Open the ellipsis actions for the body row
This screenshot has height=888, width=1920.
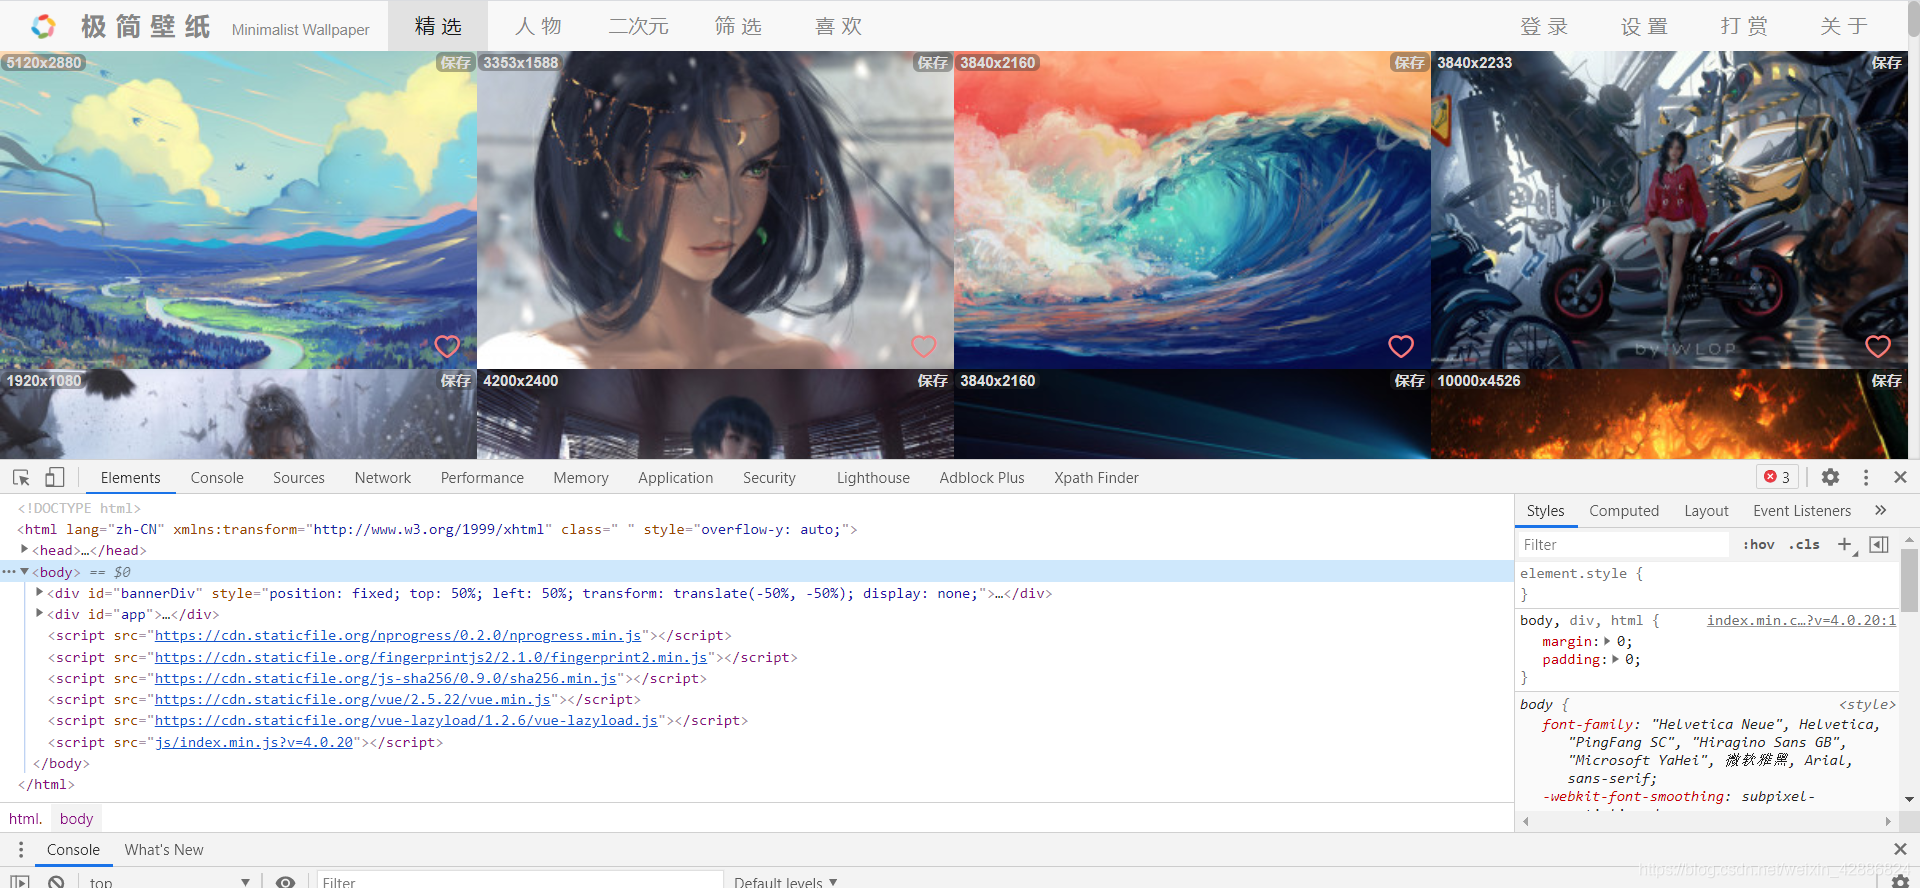(x=8, y=571)
